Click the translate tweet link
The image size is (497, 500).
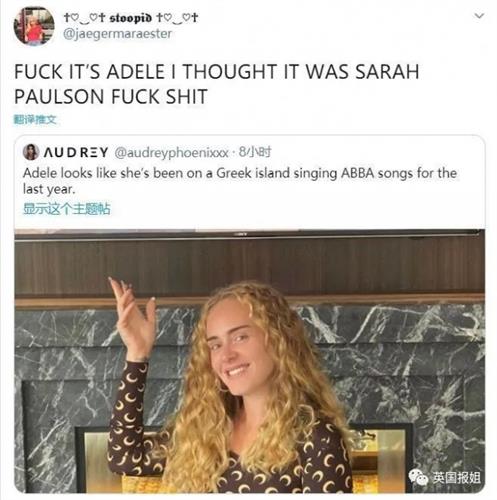(x=35, y=119)
